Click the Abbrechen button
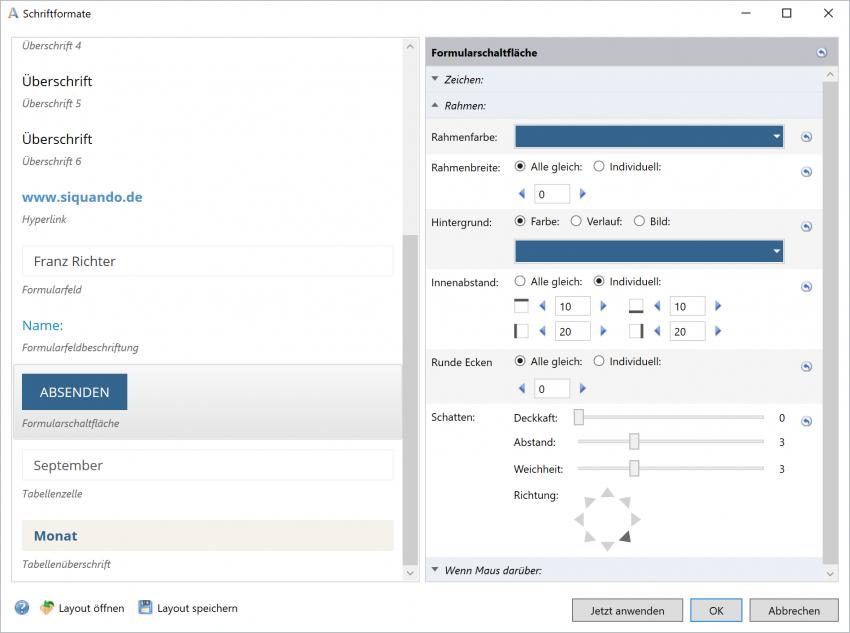 click(x=794, y=610)
